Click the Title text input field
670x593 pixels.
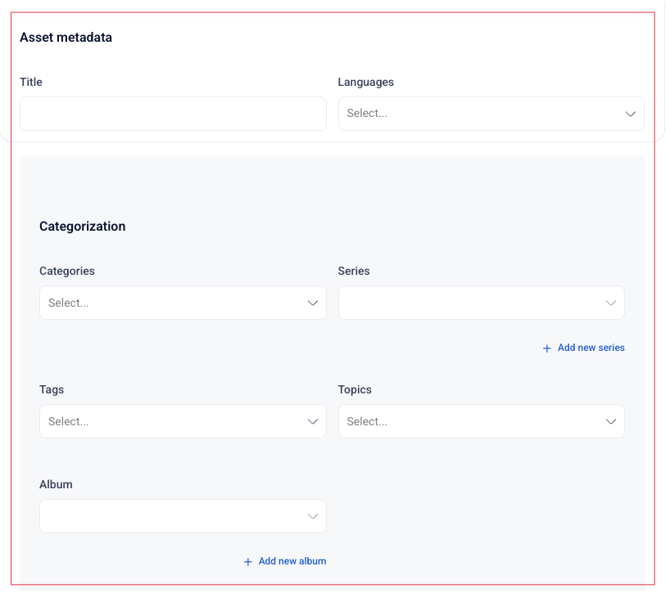click(173, 114)
